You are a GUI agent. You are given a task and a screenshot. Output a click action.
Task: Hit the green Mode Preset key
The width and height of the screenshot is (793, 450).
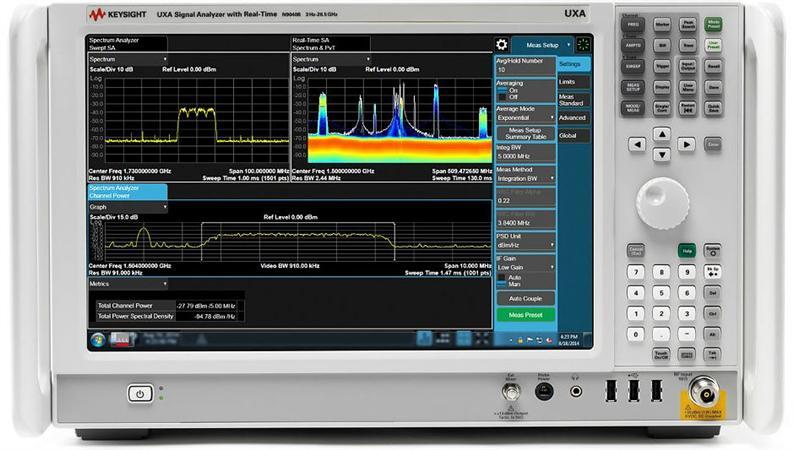714,24
